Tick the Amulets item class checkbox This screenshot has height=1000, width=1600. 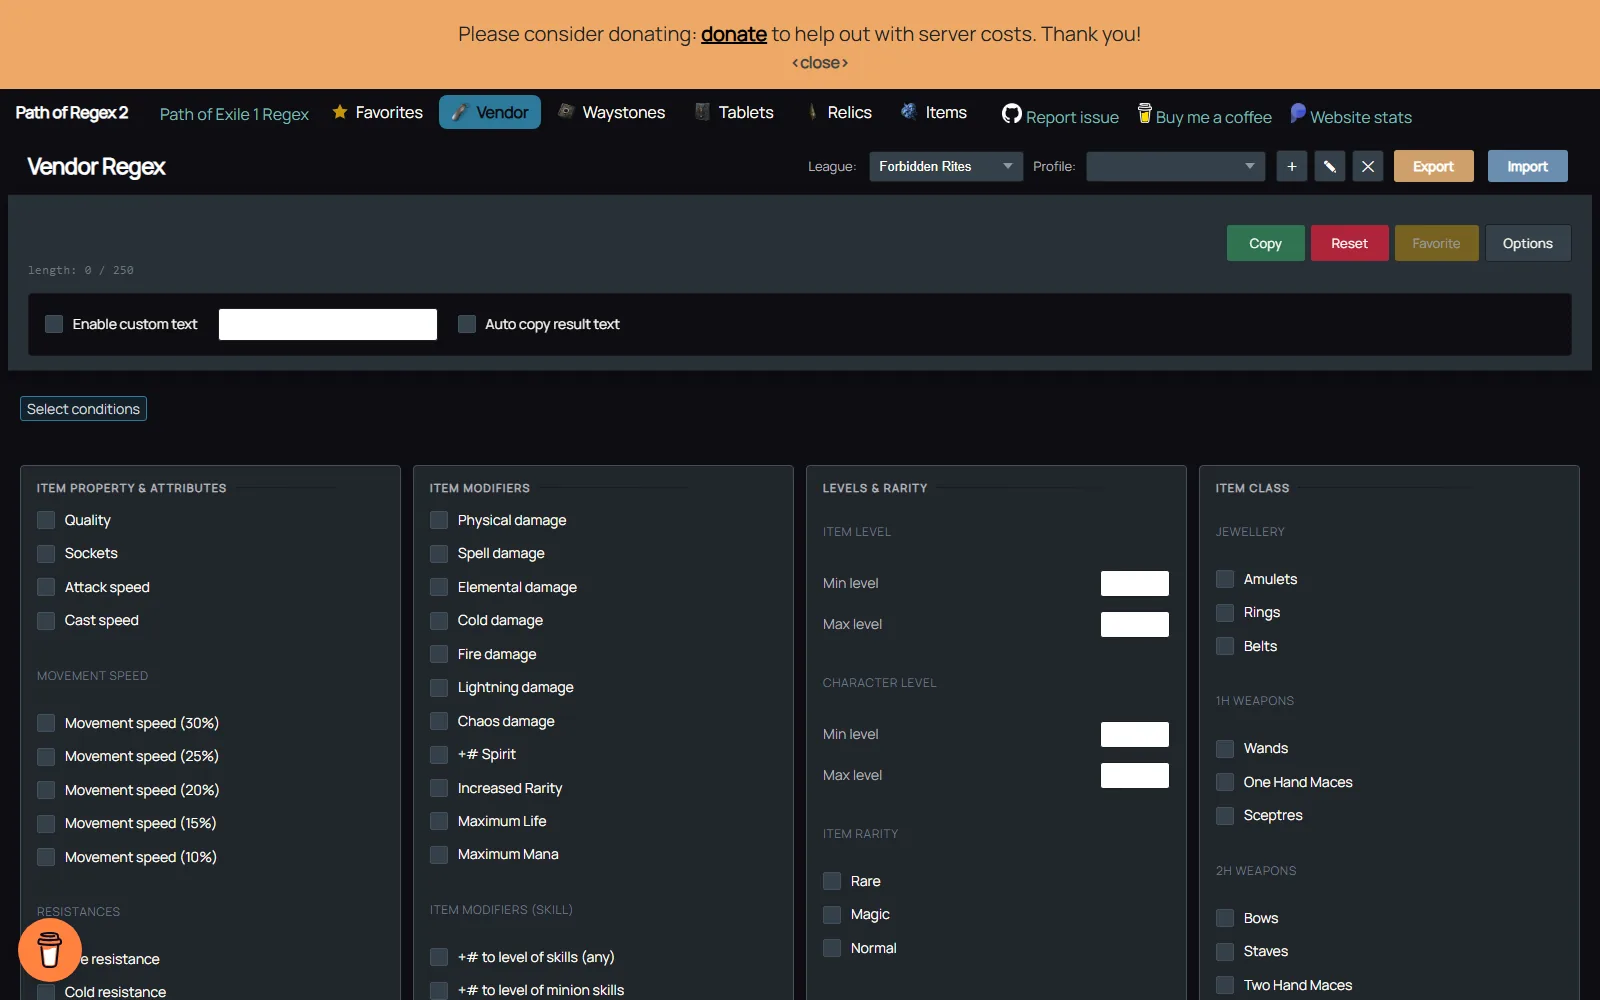1225,579
